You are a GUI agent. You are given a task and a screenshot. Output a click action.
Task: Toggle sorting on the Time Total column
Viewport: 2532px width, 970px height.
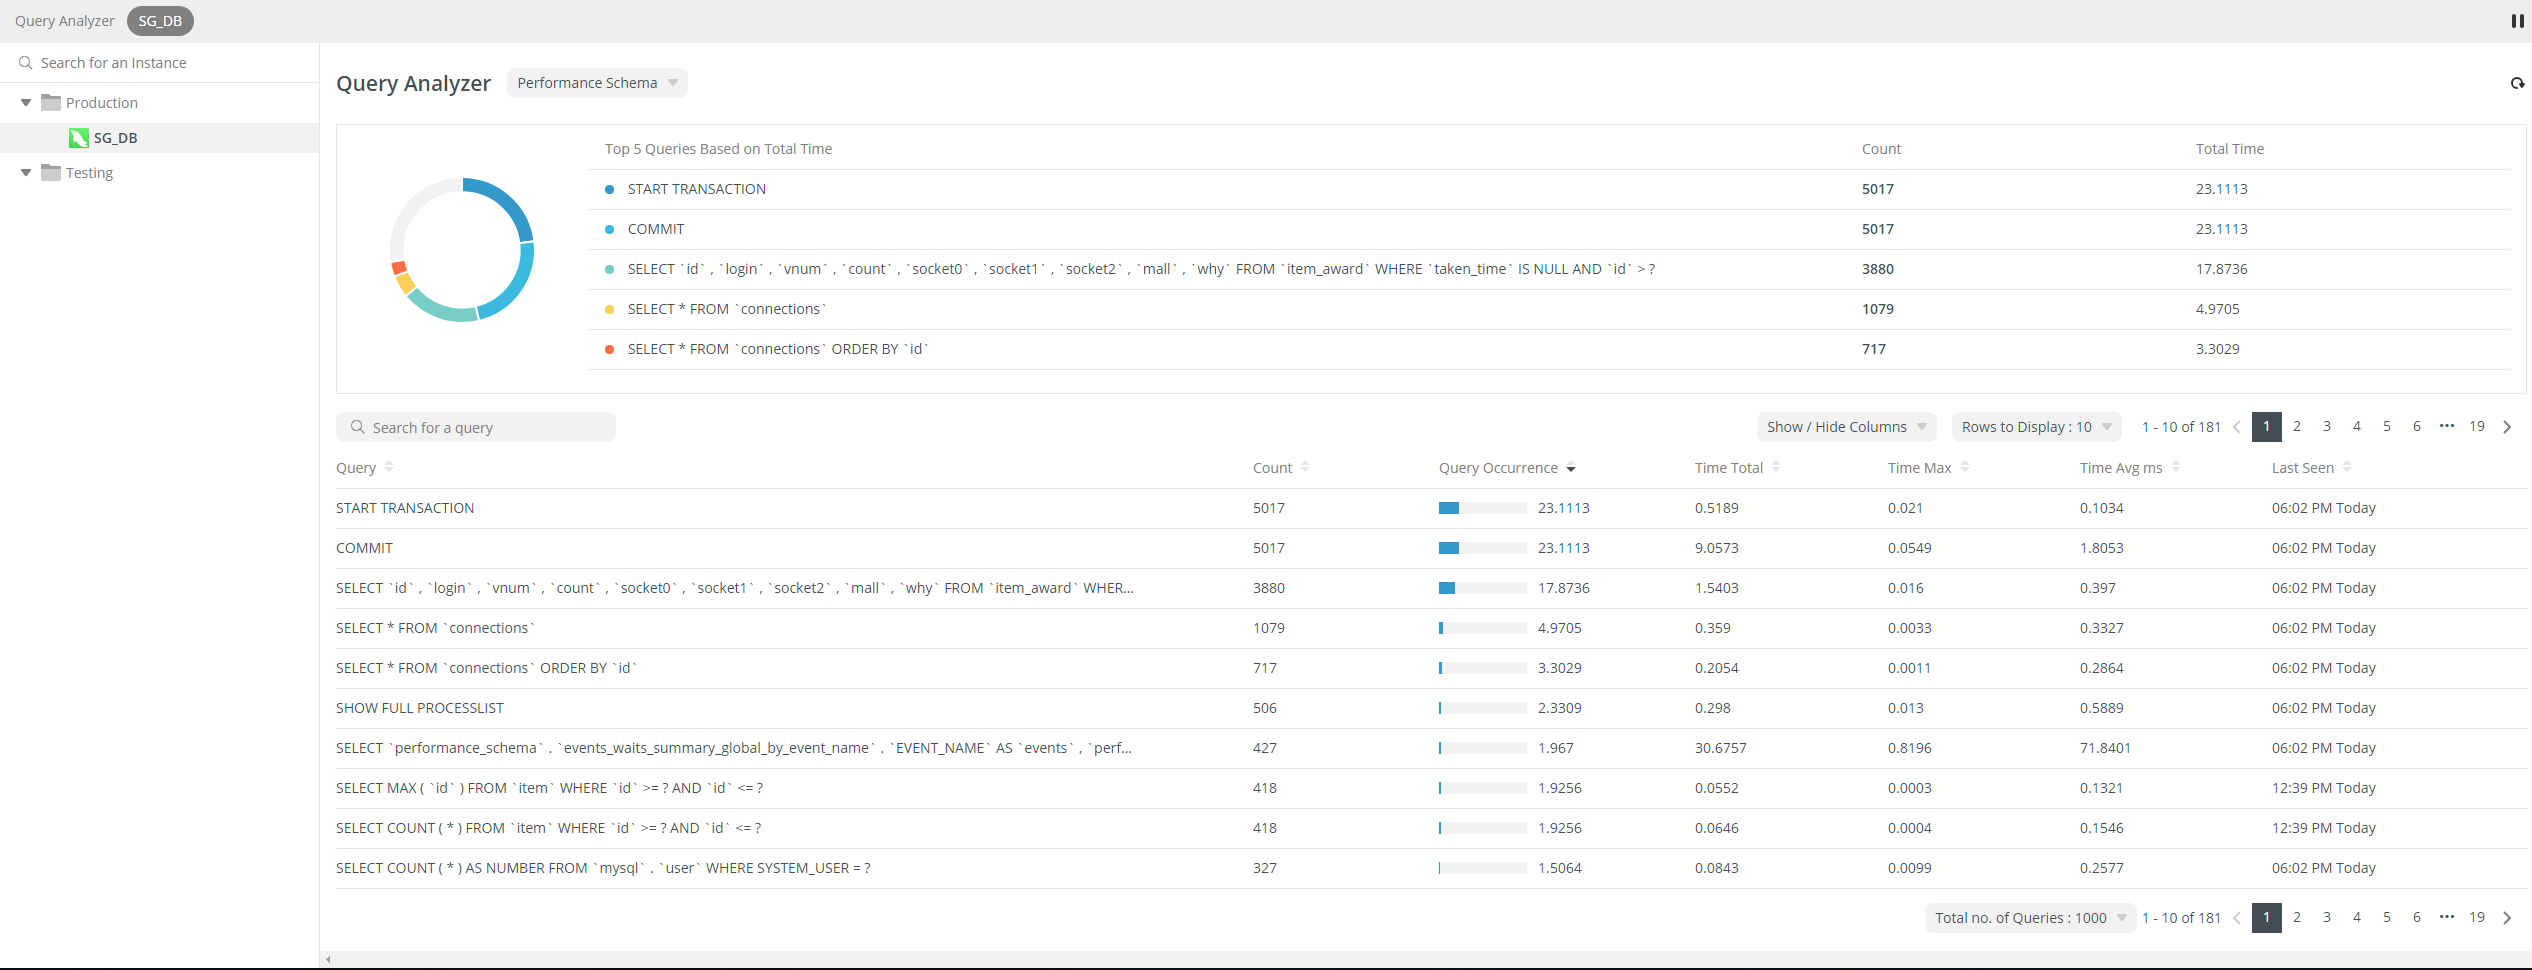1776,466
